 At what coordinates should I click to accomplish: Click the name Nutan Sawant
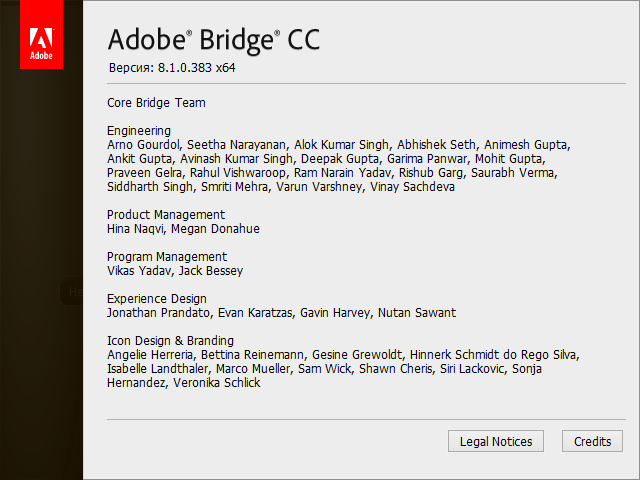417,312
